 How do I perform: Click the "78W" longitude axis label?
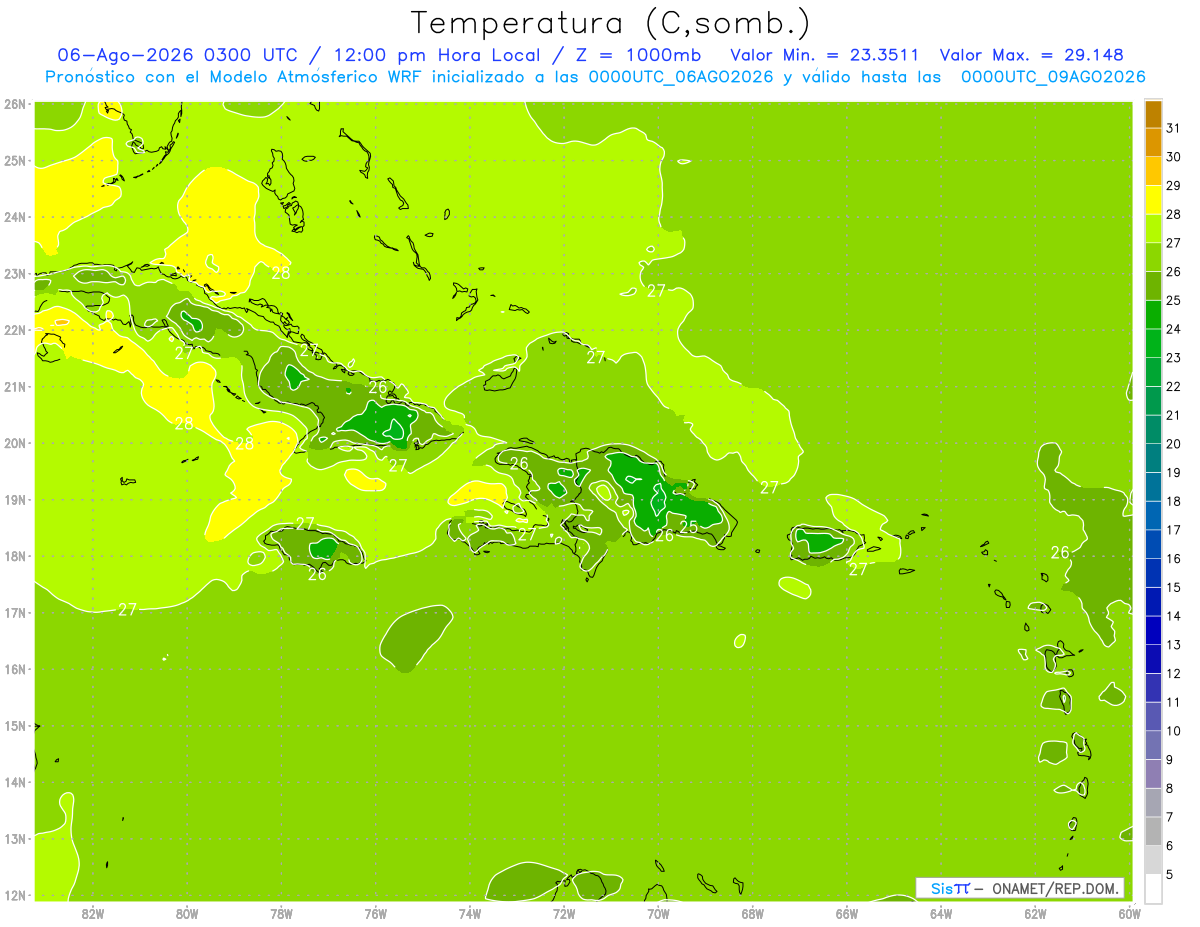tap(281, 913)
